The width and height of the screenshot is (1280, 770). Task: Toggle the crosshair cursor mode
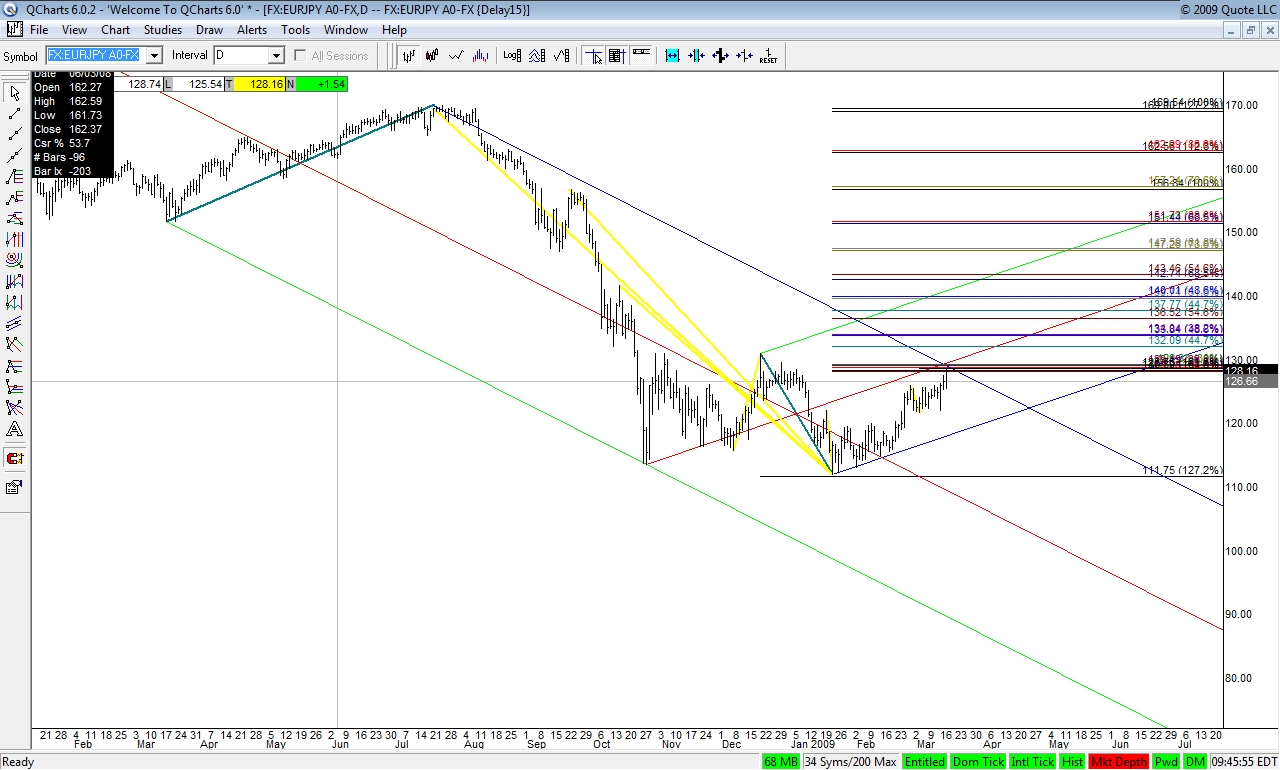[593, 56]
